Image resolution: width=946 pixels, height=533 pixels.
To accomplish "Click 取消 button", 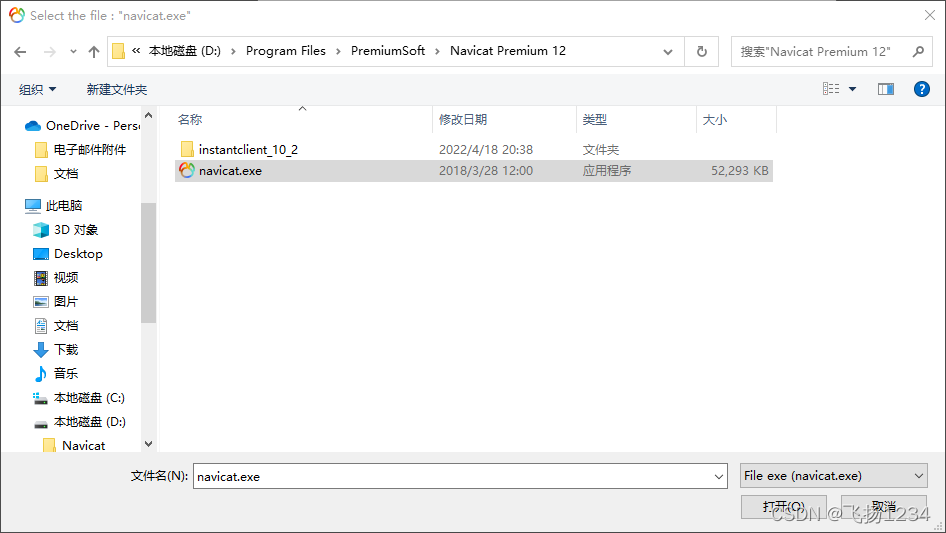I will tap(884, 506).
